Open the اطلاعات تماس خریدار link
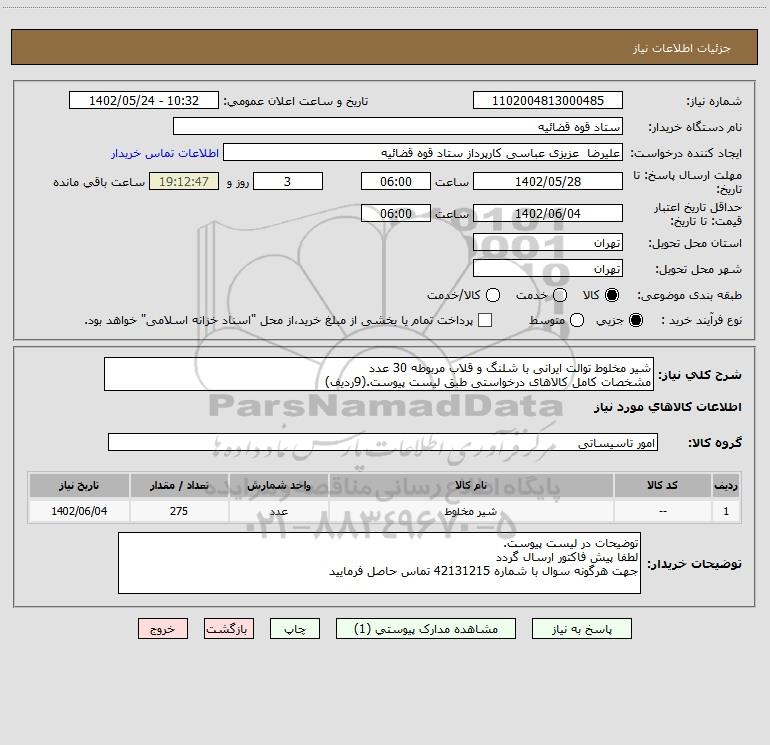The width and height of the screenshot is (770, 745). coord(165,153)
